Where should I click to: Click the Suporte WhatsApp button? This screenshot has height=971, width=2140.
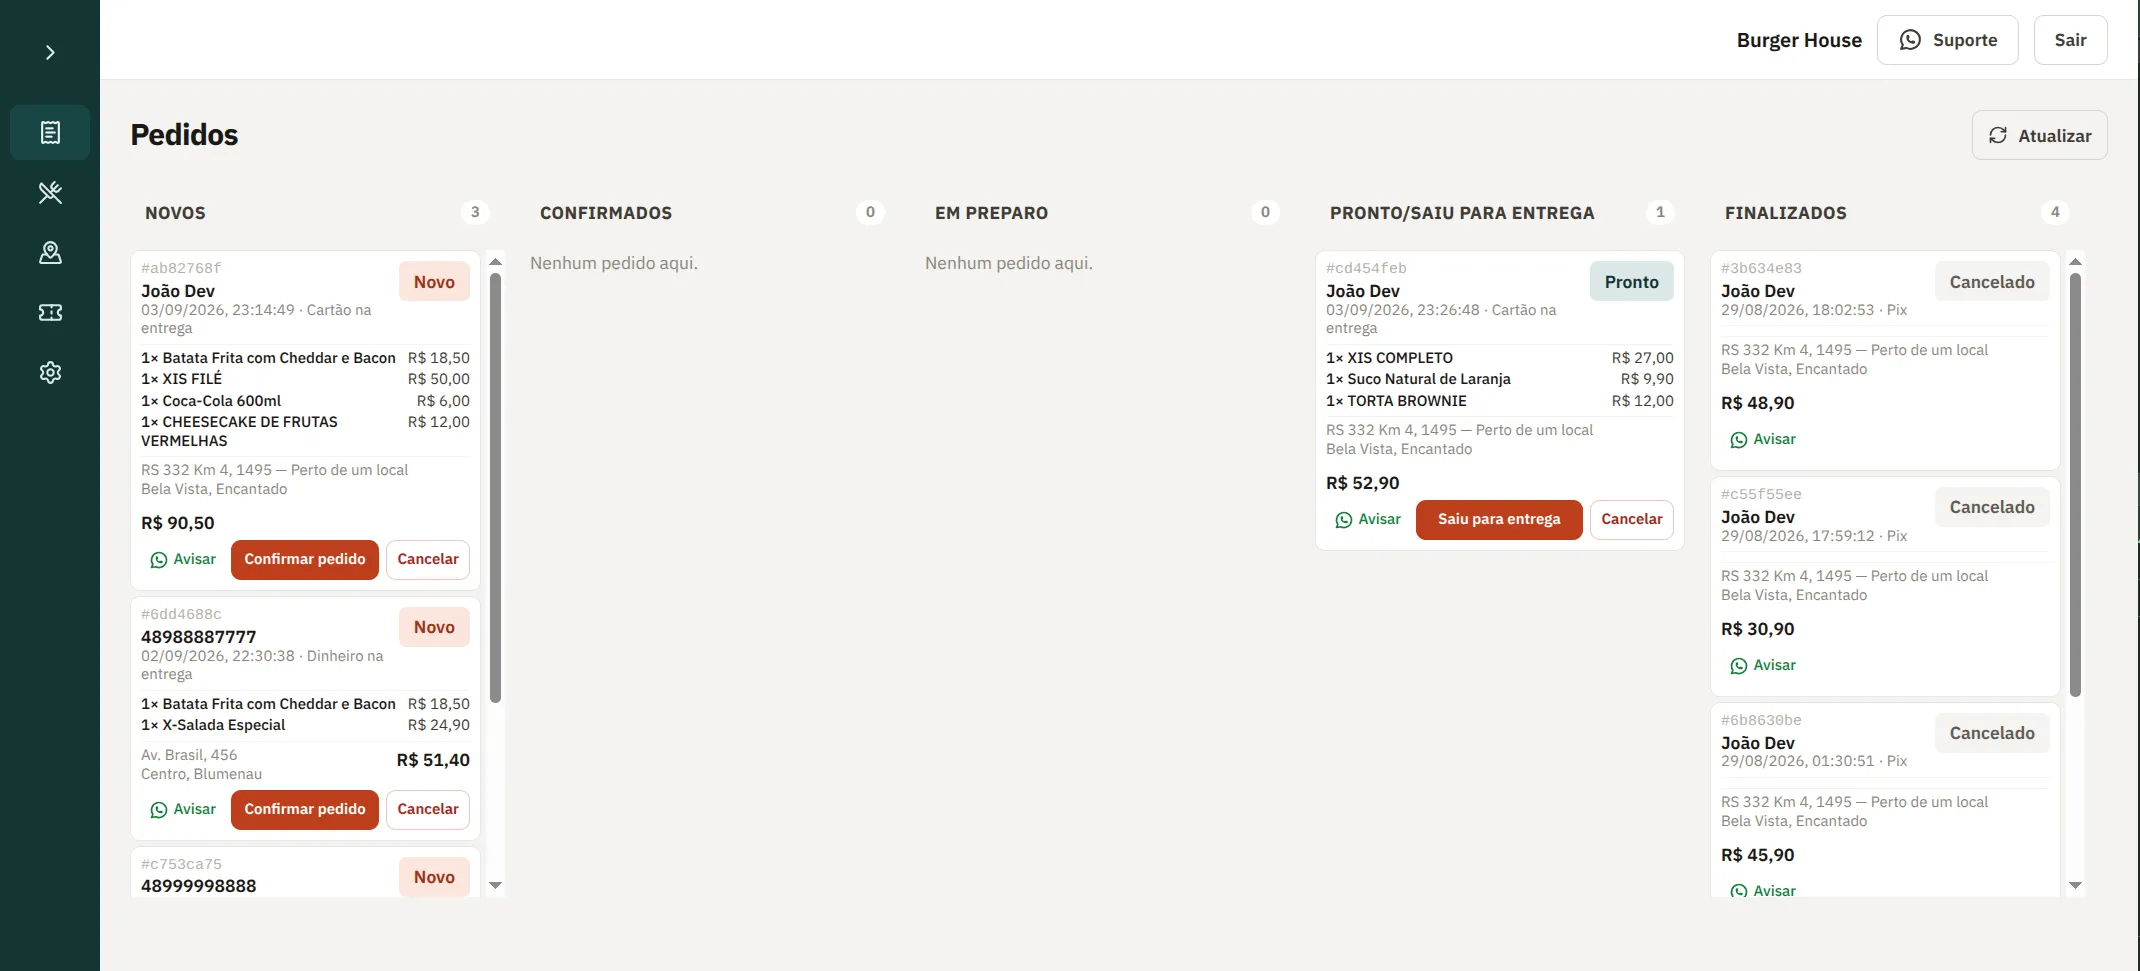tap(1947, 40)
